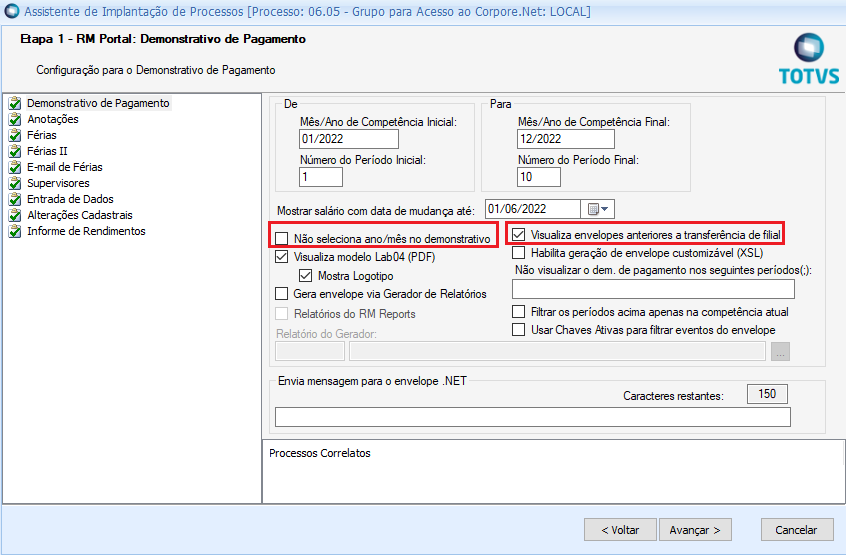Screen dimensions: 846x555
Task: Enable Usar Chaves Ativas para filtrar eventos
Action: coord(518,330)
